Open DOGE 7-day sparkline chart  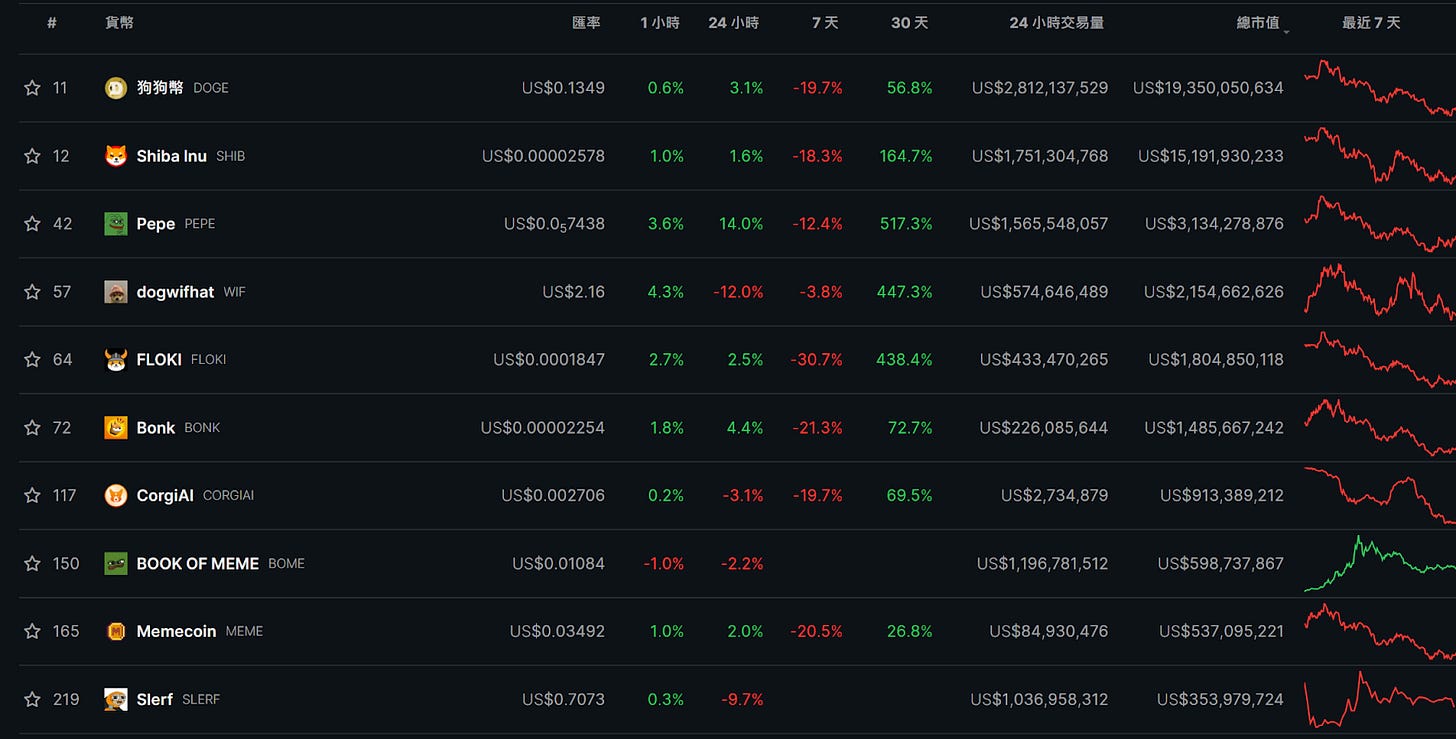pos(1380,88)
